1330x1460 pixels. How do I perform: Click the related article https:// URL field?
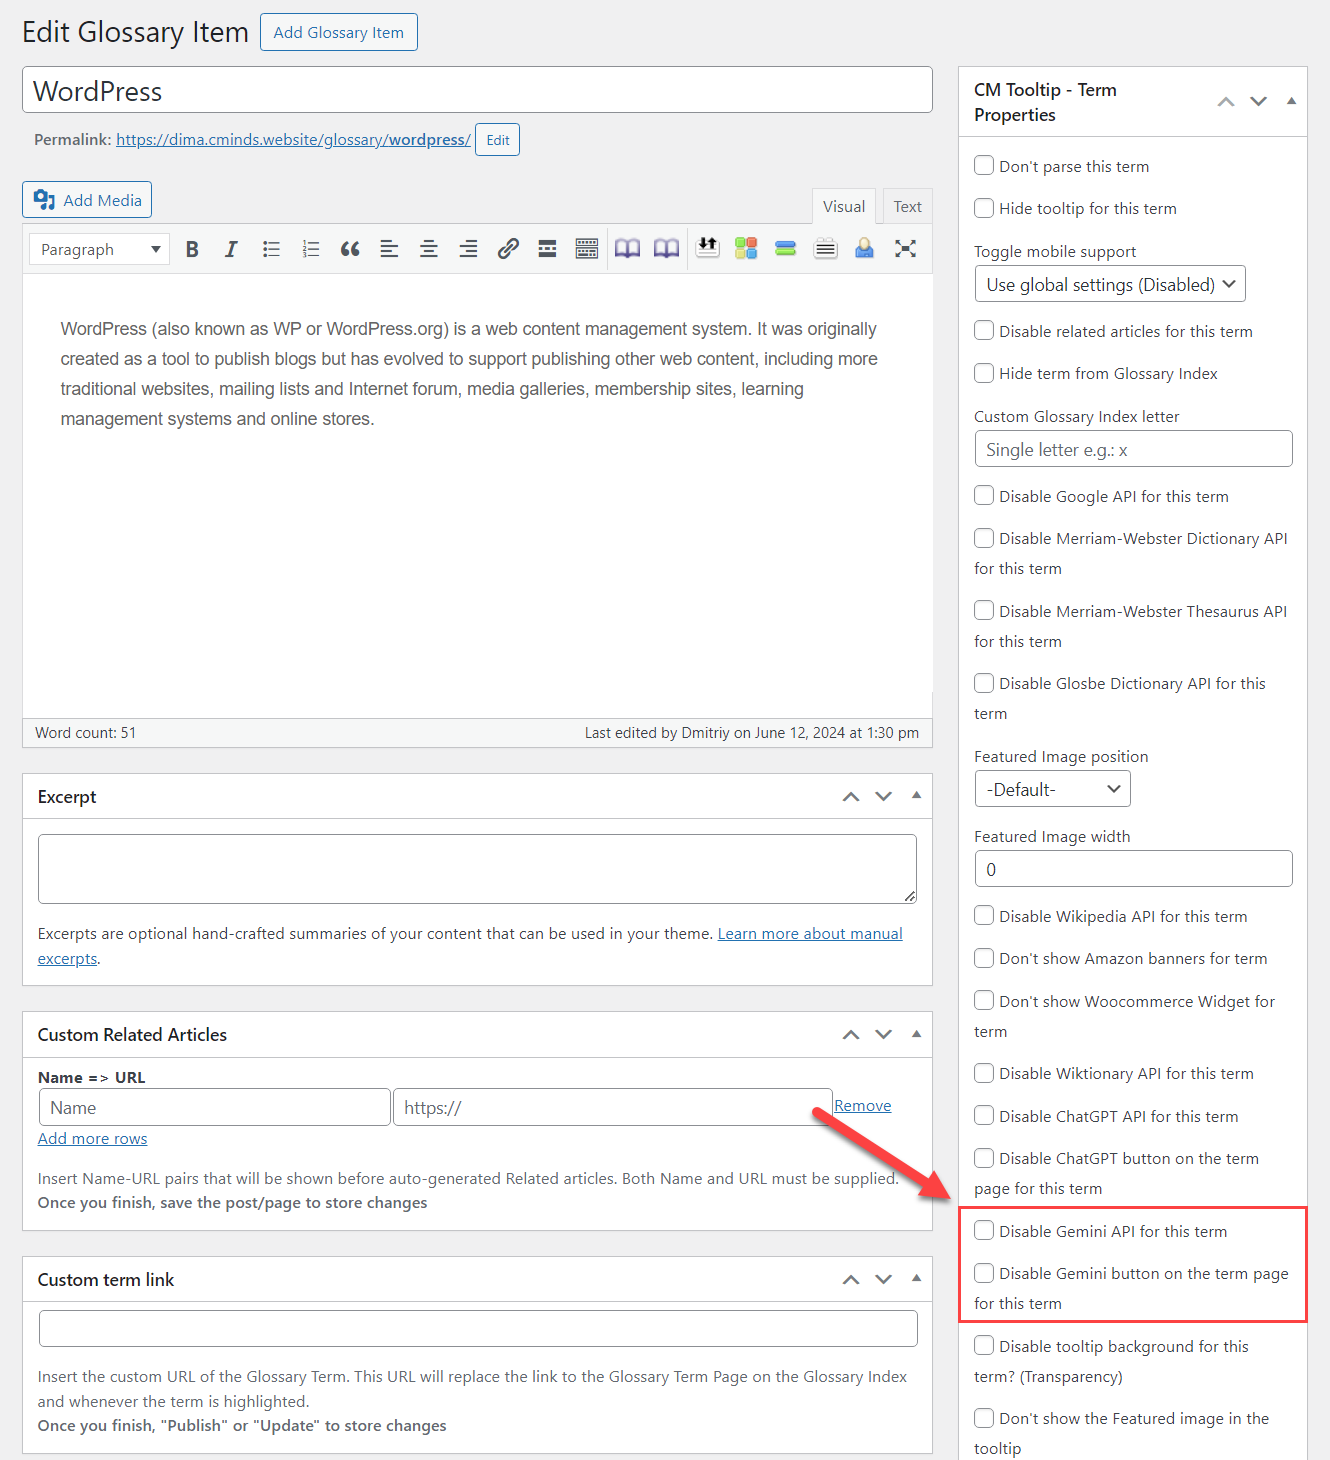[x=612, y=1108]
